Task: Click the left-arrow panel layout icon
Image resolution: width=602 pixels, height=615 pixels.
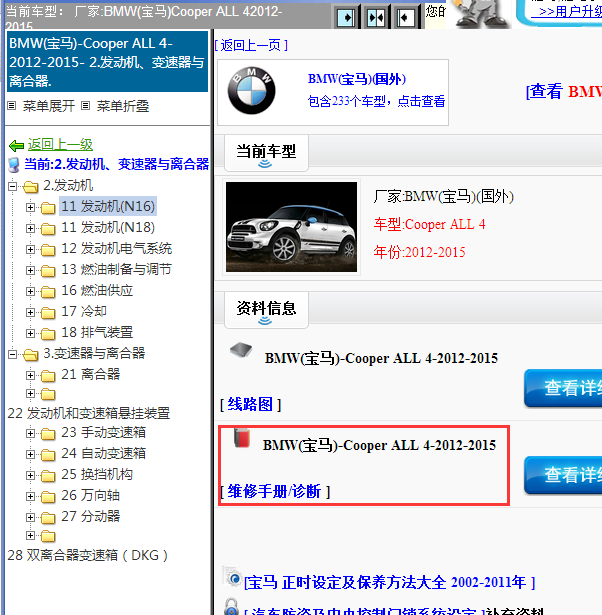Action: coord(406,18)
